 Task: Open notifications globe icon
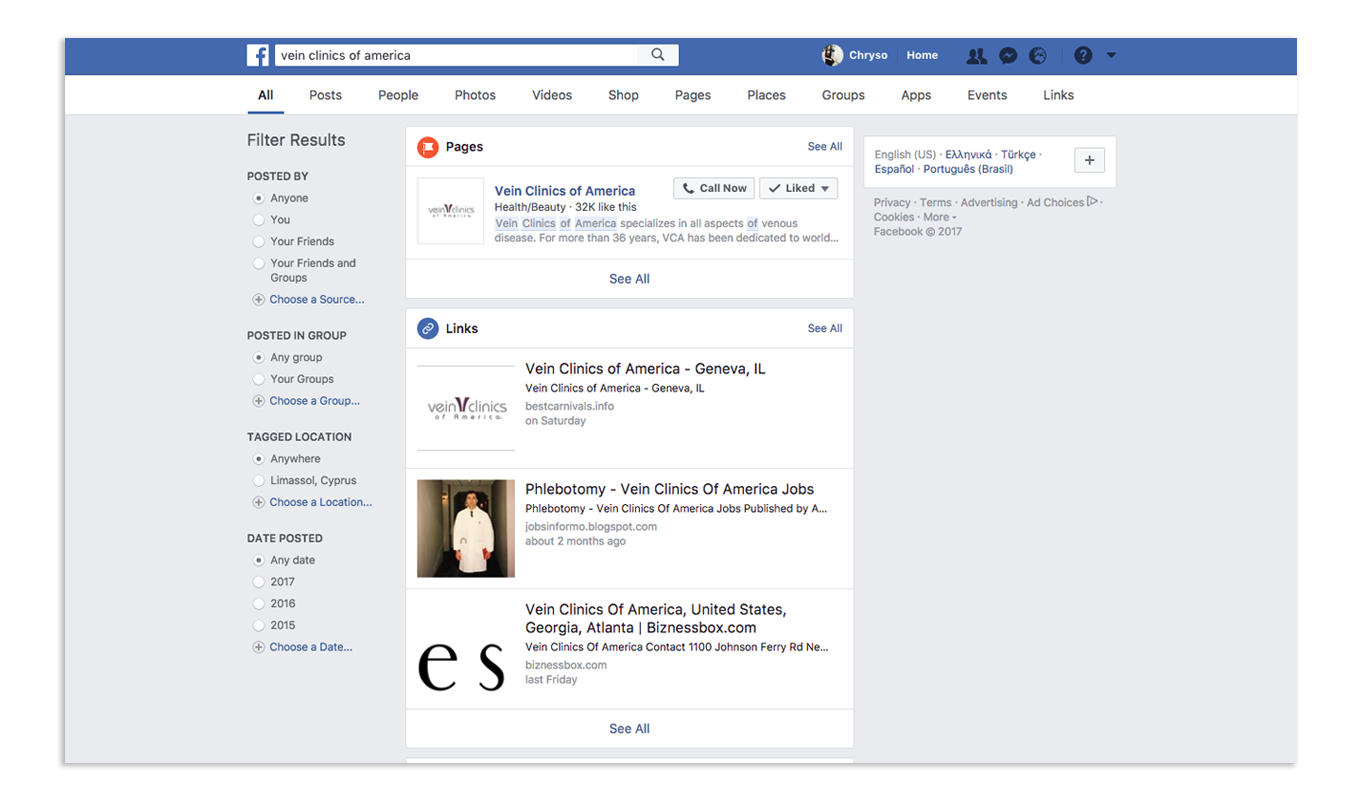[x=1038, y=56]
